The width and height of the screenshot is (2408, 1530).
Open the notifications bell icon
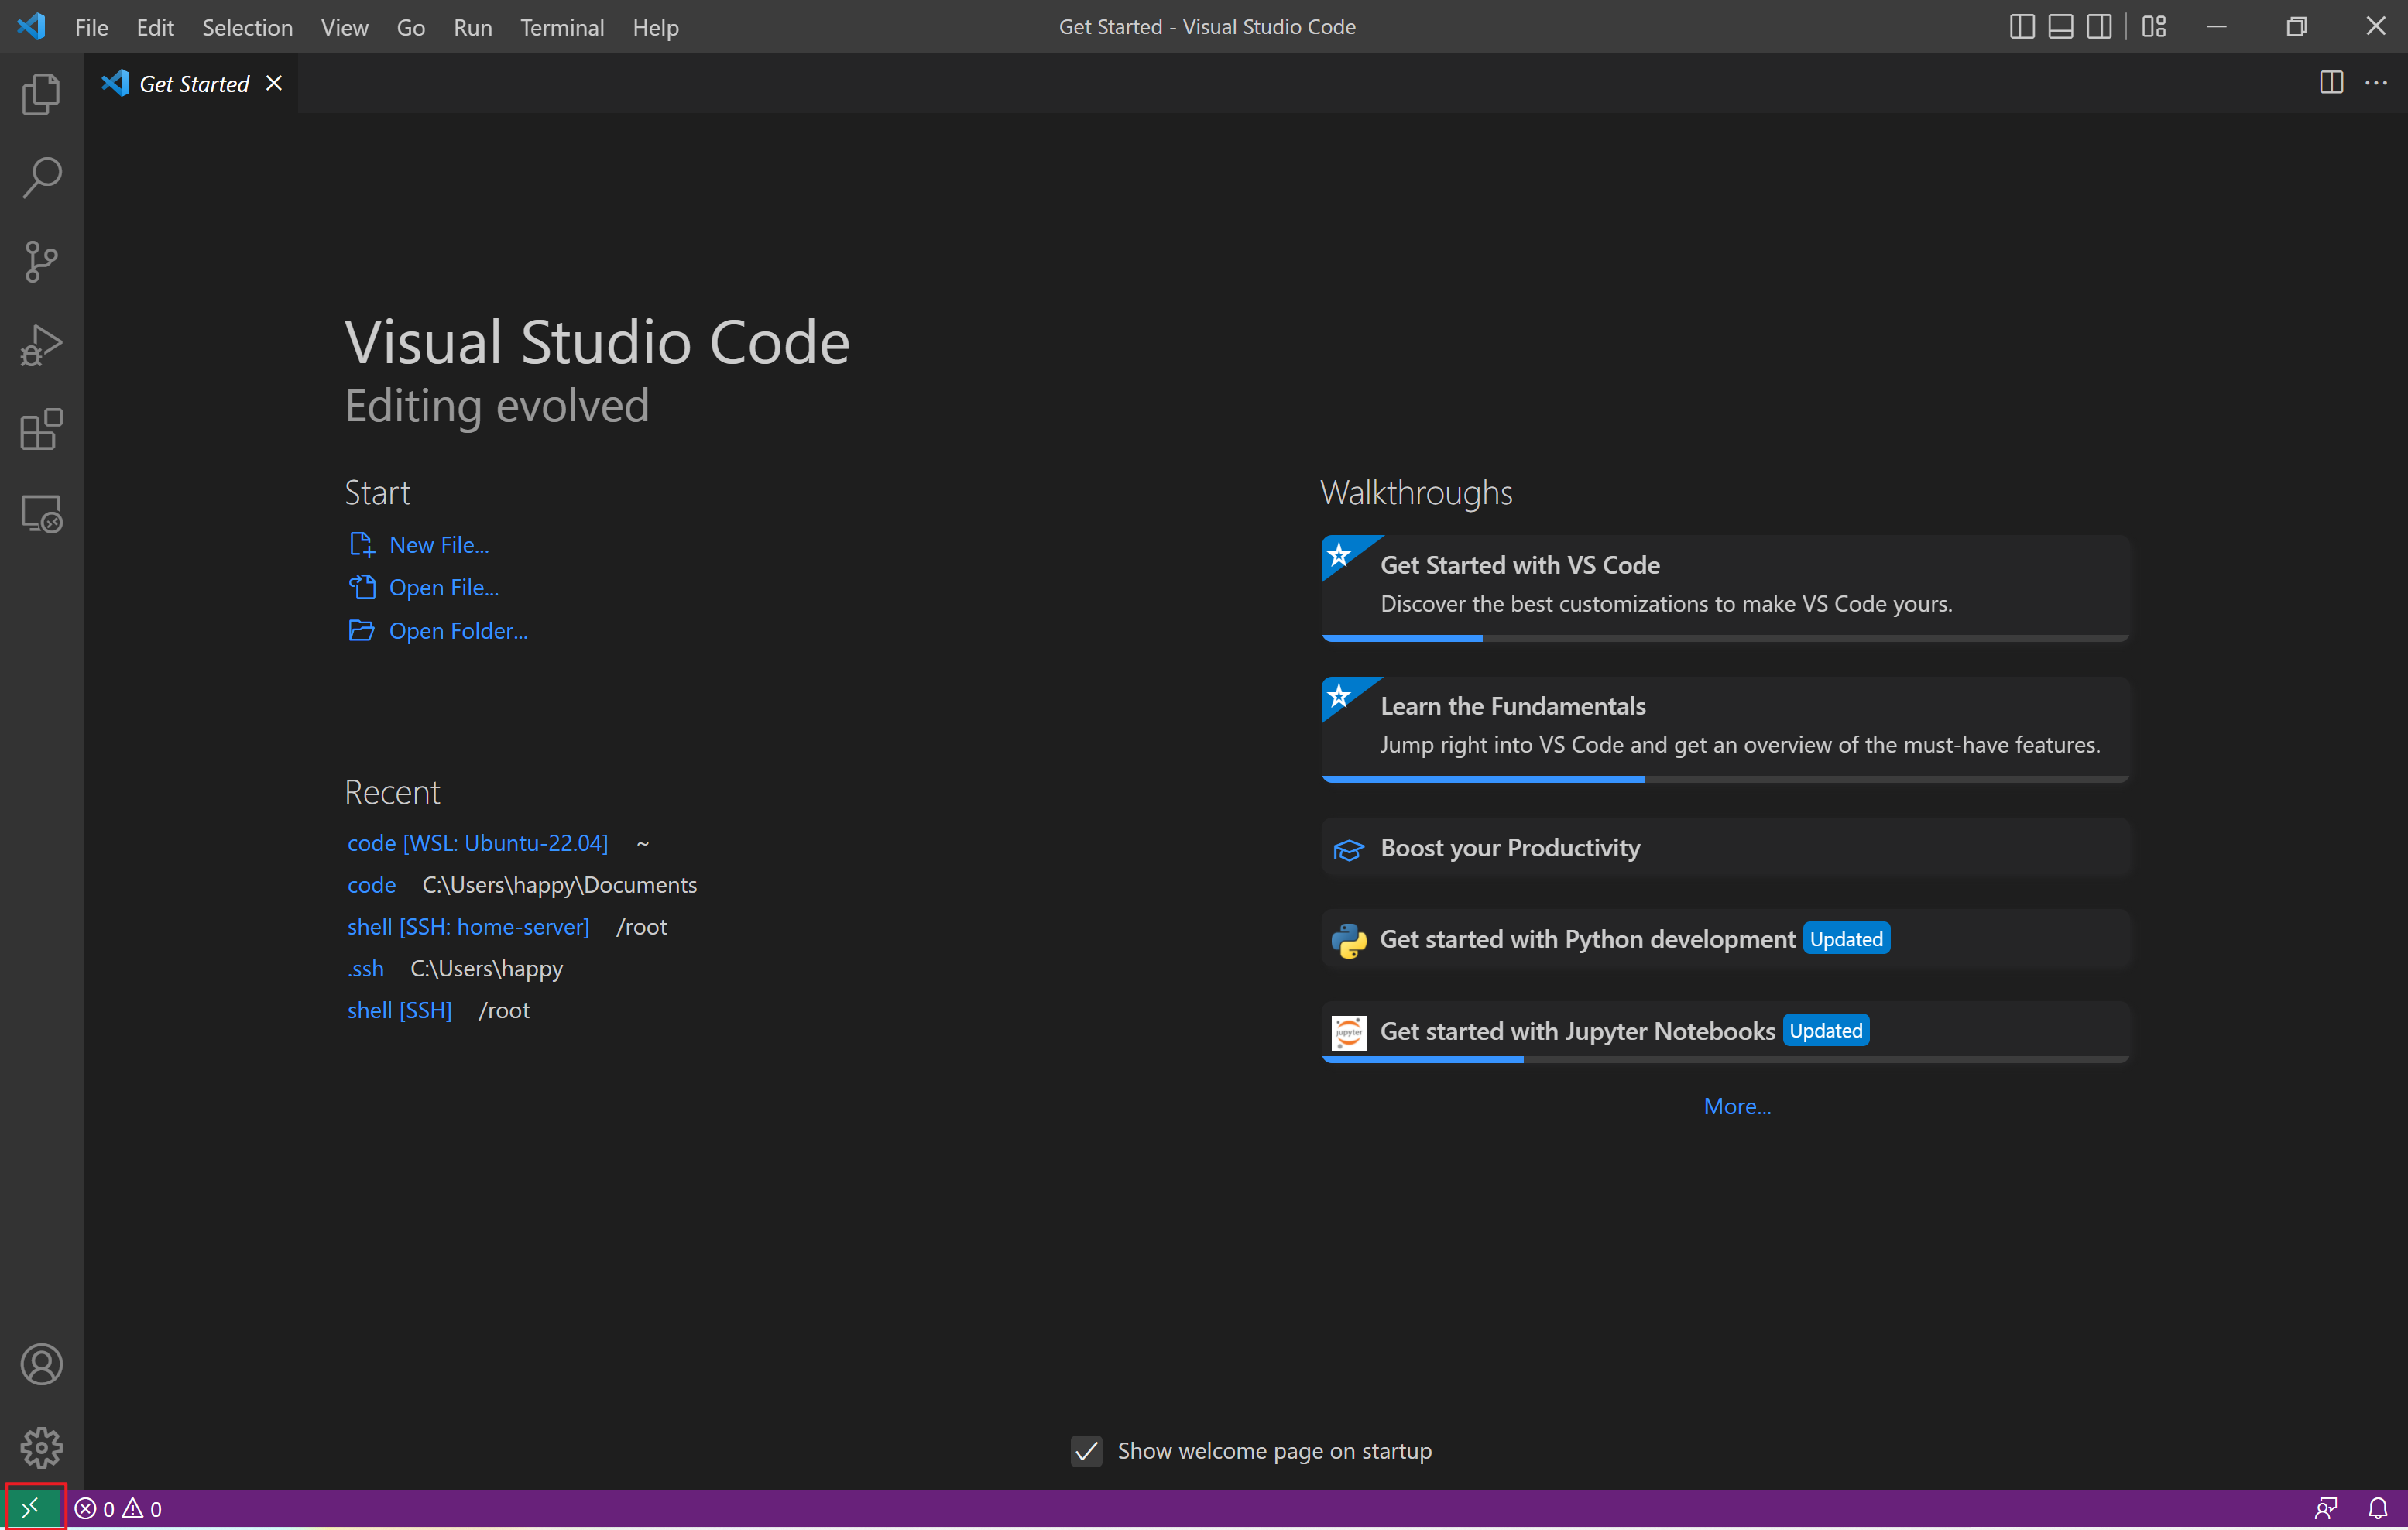pyautogui.click(x=2378, y=1509)
